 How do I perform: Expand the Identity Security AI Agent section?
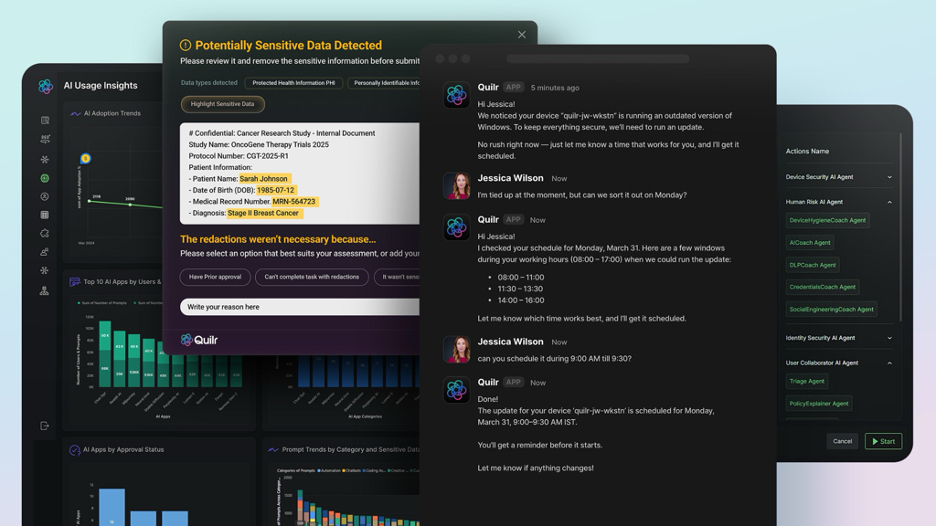[x=889, y=338]
